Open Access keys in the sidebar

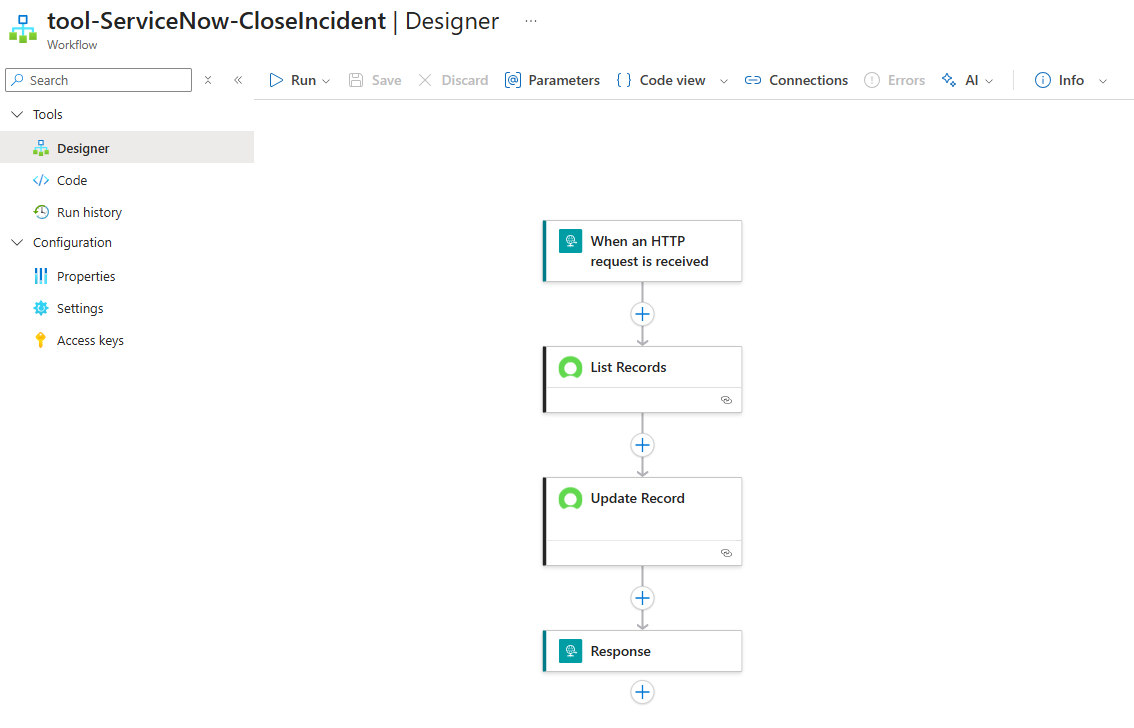[x=91, y=340]
